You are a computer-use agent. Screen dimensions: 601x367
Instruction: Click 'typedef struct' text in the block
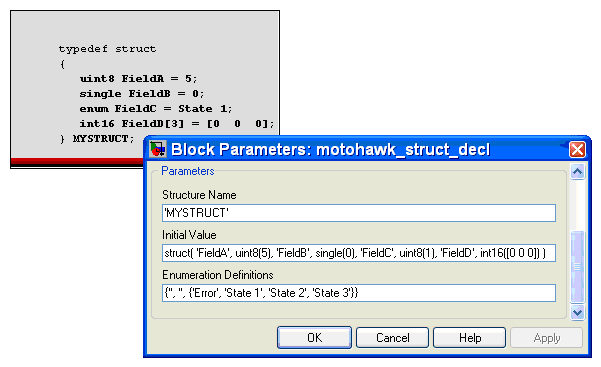(x=107, y=49)
